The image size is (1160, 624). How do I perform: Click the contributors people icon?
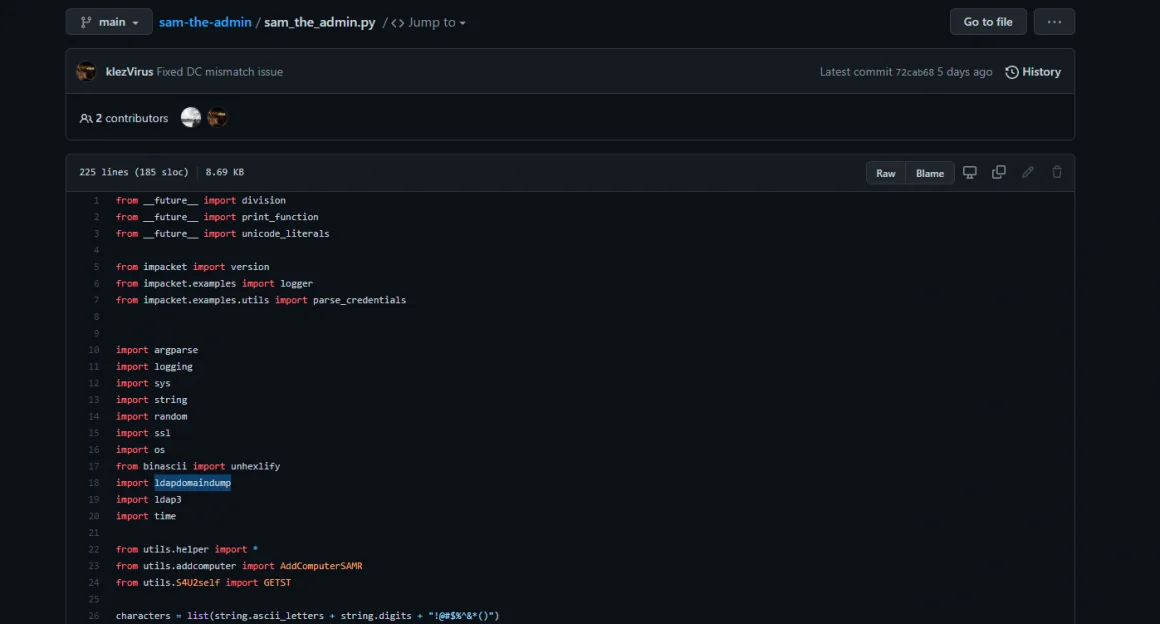pyautogui.click(x=86, y=118)
